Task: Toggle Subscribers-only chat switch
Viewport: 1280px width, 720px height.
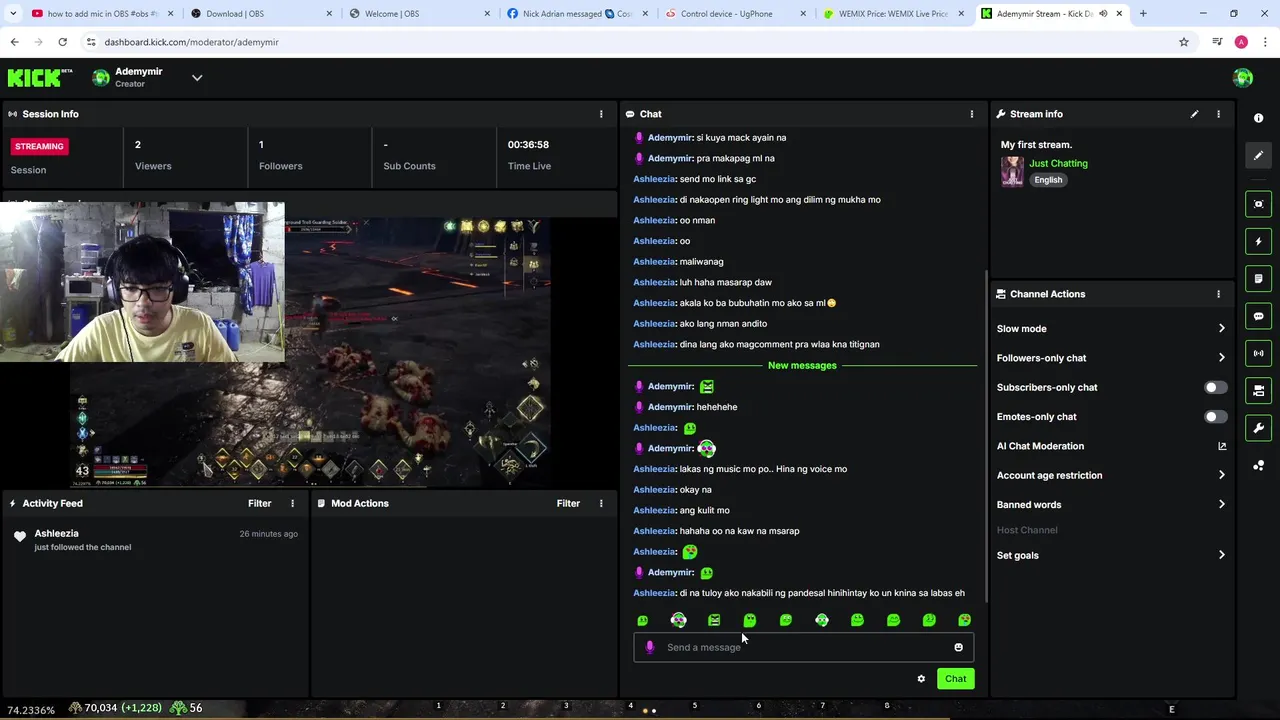Action: tap(1215, 387)
